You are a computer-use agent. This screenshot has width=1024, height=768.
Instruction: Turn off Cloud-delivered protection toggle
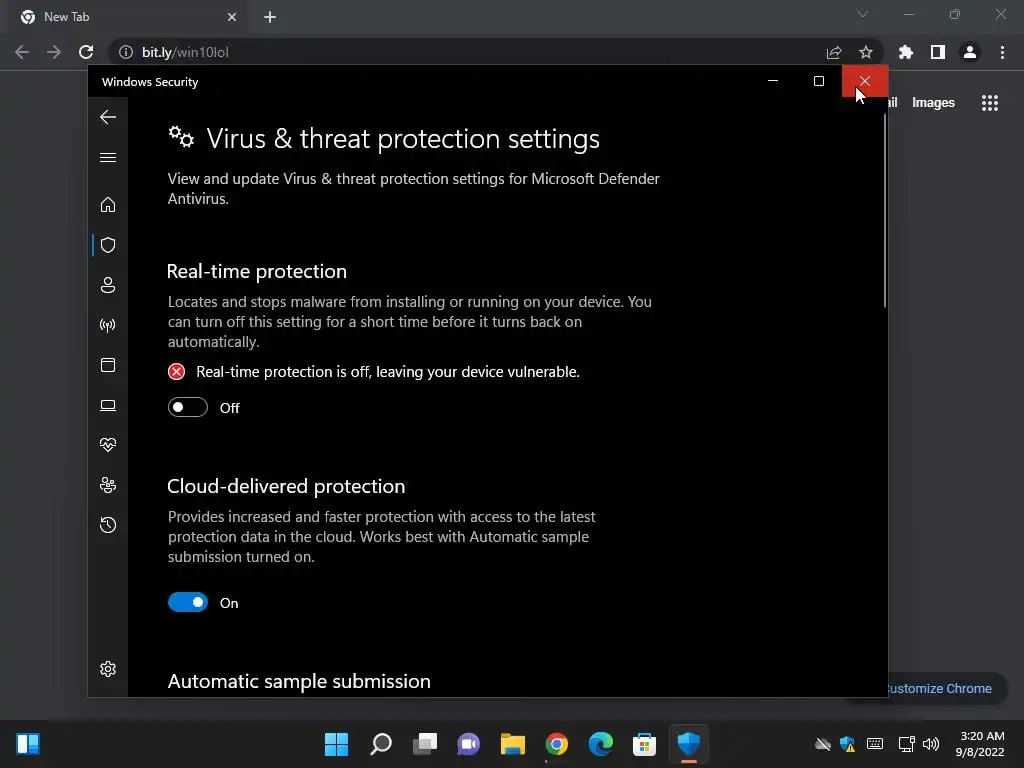[x=188, y=602]
